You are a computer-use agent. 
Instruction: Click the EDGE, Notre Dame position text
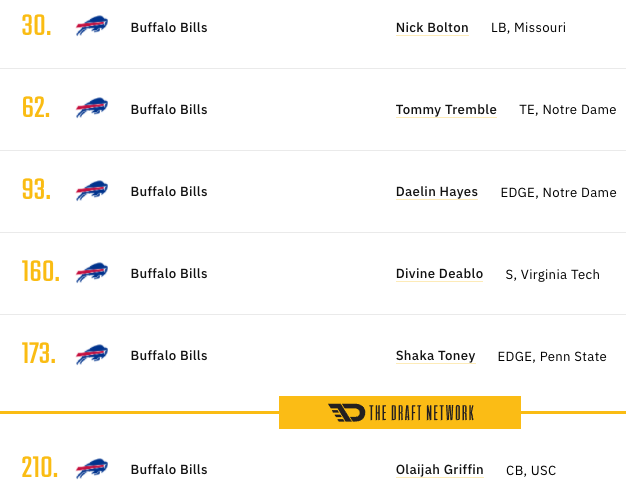tap(558, 192)
